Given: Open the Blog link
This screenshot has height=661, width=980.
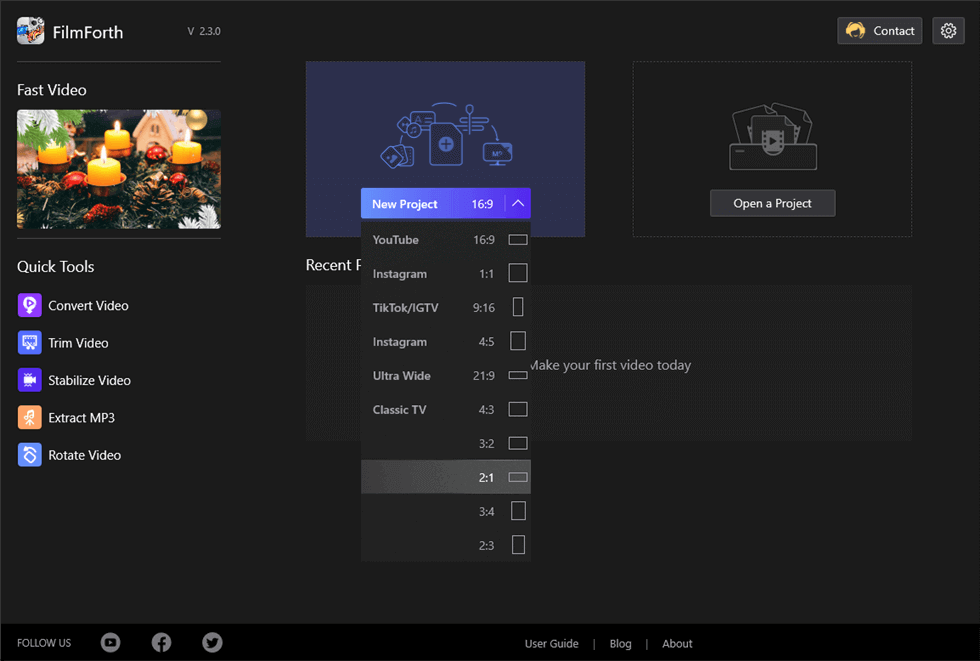Looking at the screenshot, I should pyautogui.click(x=621, y=644).
